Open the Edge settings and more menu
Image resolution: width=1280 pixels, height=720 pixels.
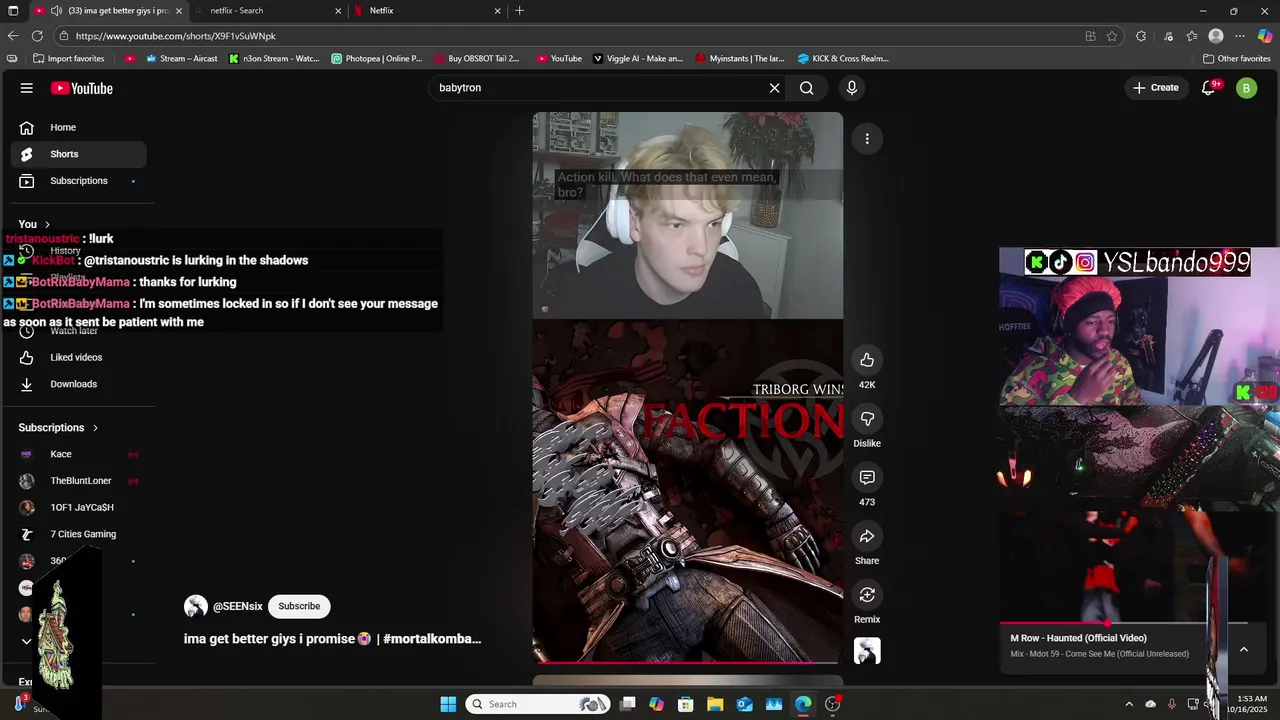tap(1240, 36)
